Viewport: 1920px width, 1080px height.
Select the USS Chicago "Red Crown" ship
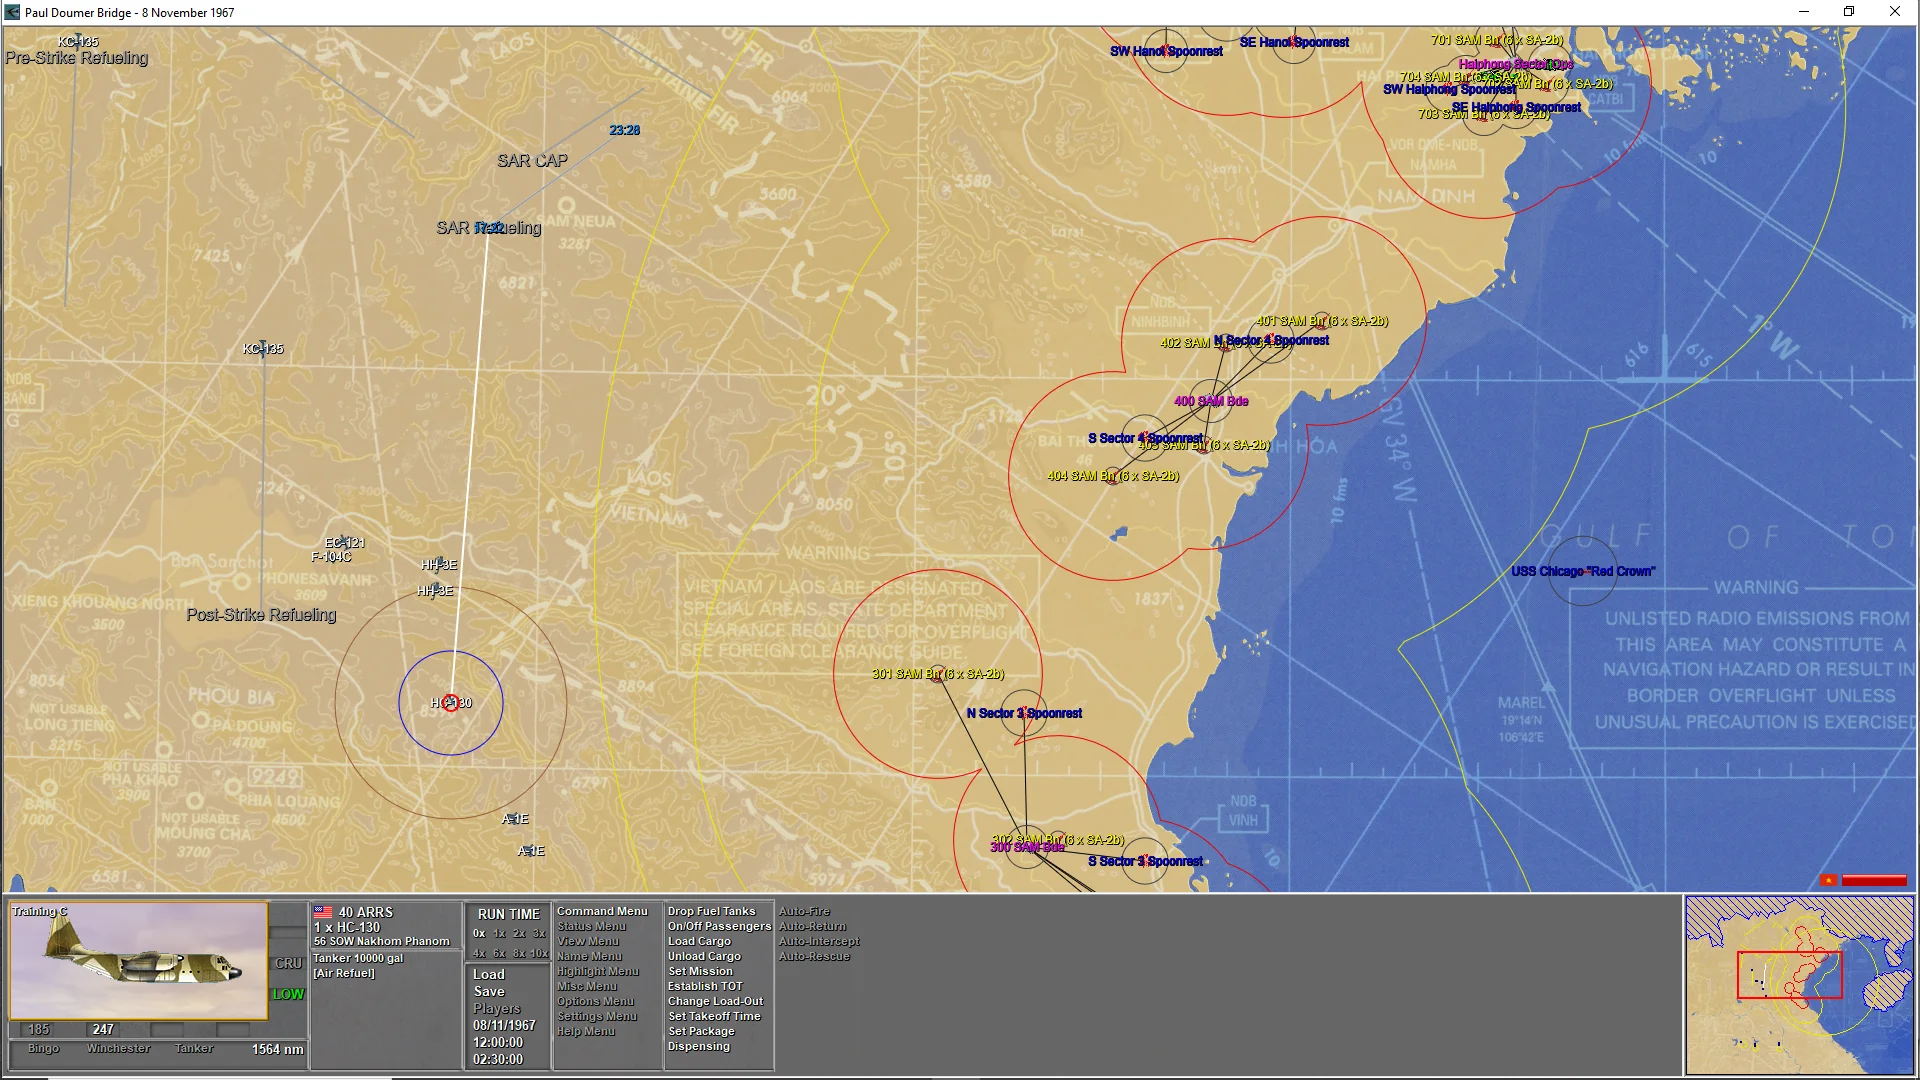tap(1583, 571)
